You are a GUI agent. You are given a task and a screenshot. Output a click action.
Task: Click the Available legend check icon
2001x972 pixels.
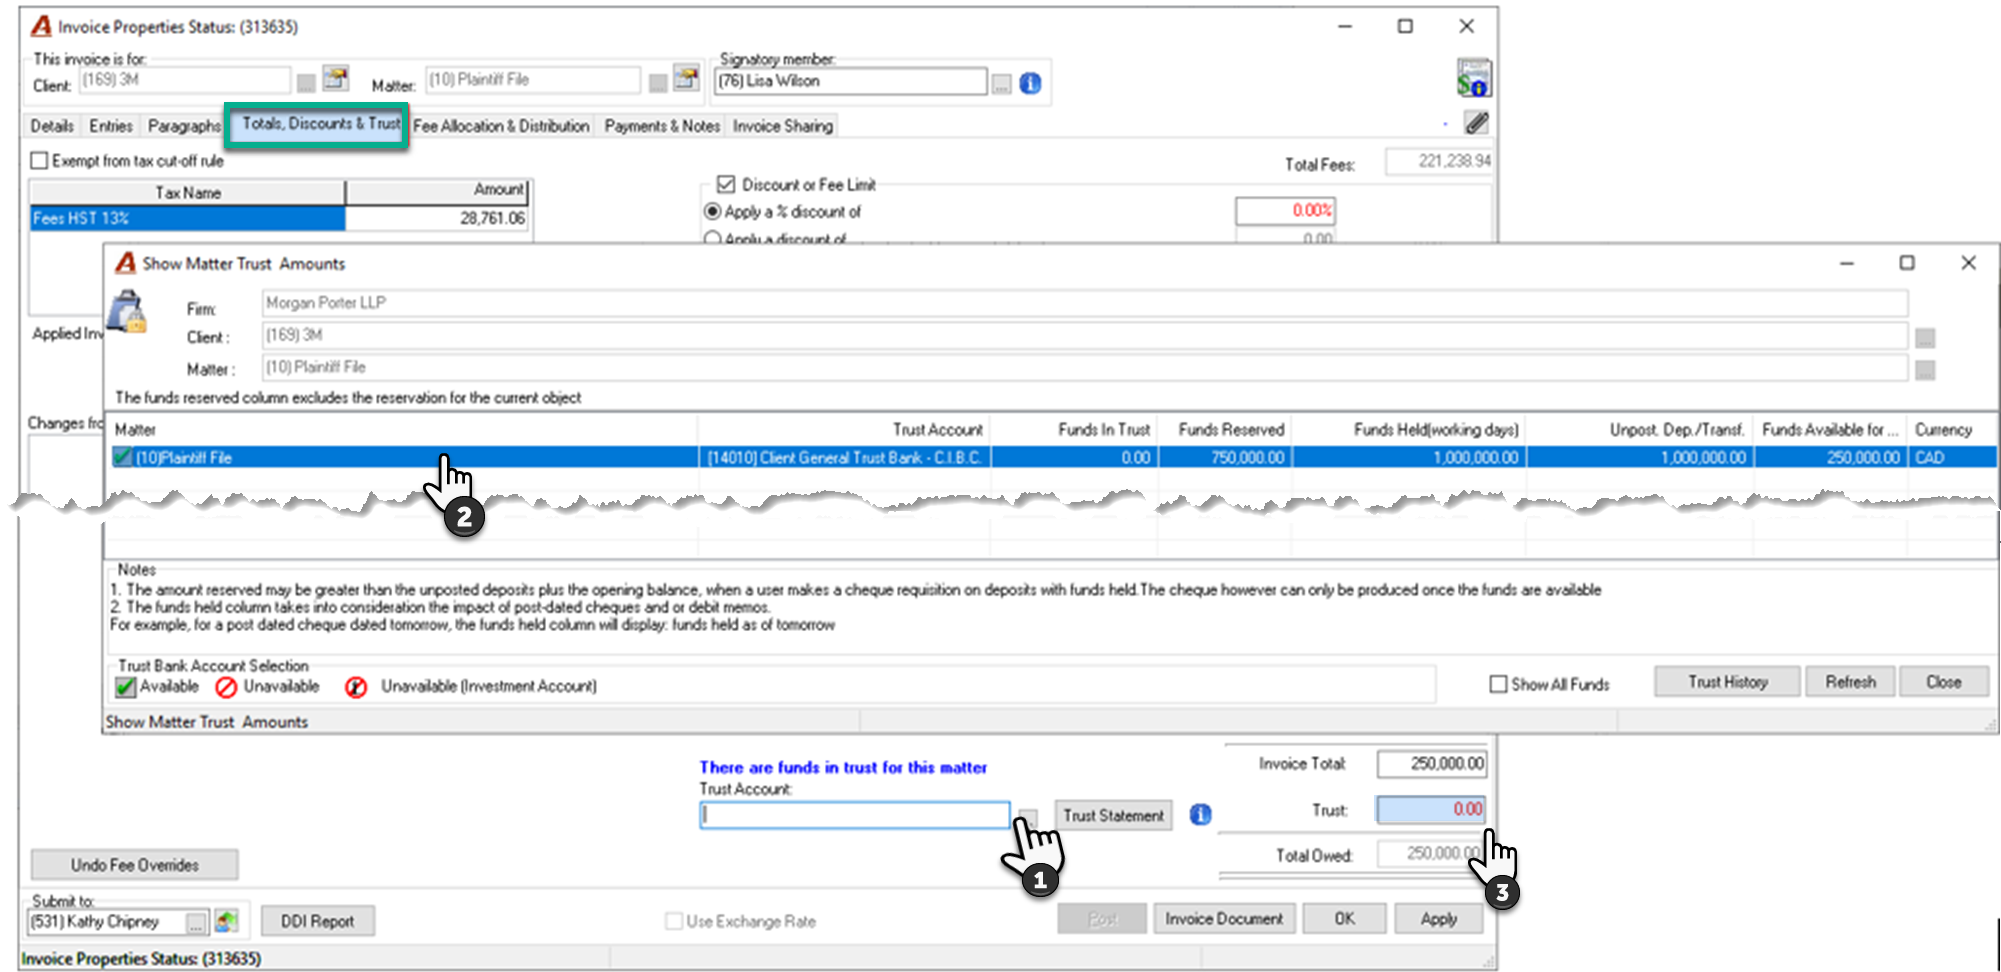[x=125, y=687]
